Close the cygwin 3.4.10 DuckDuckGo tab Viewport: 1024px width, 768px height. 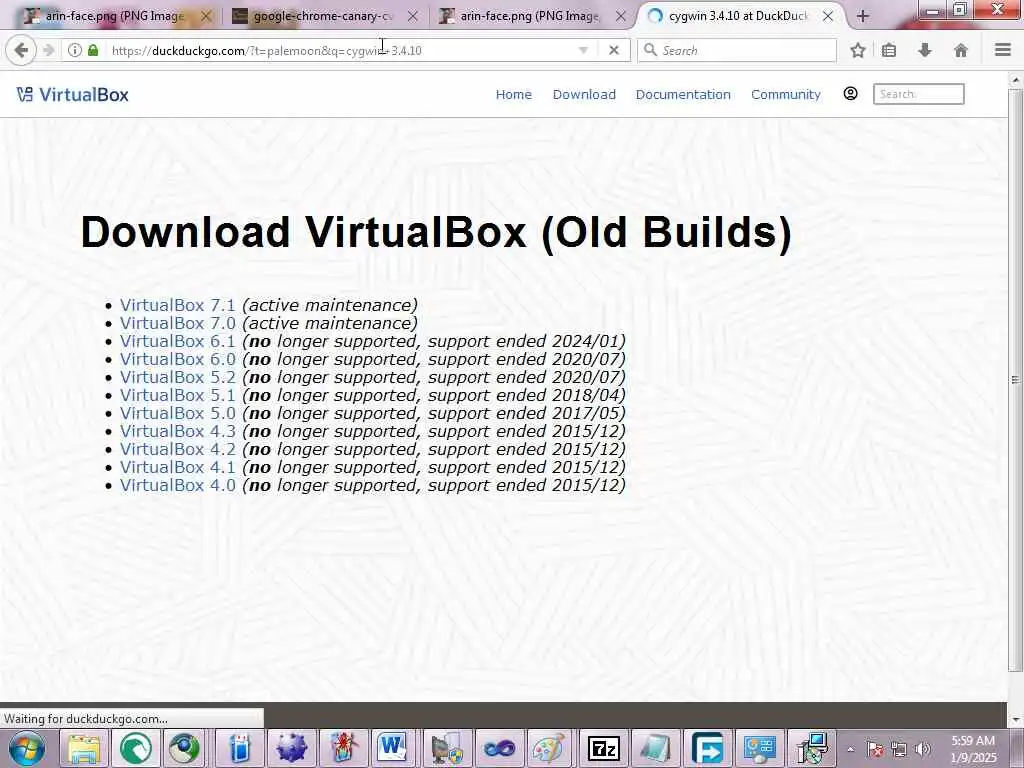point(827,16)
